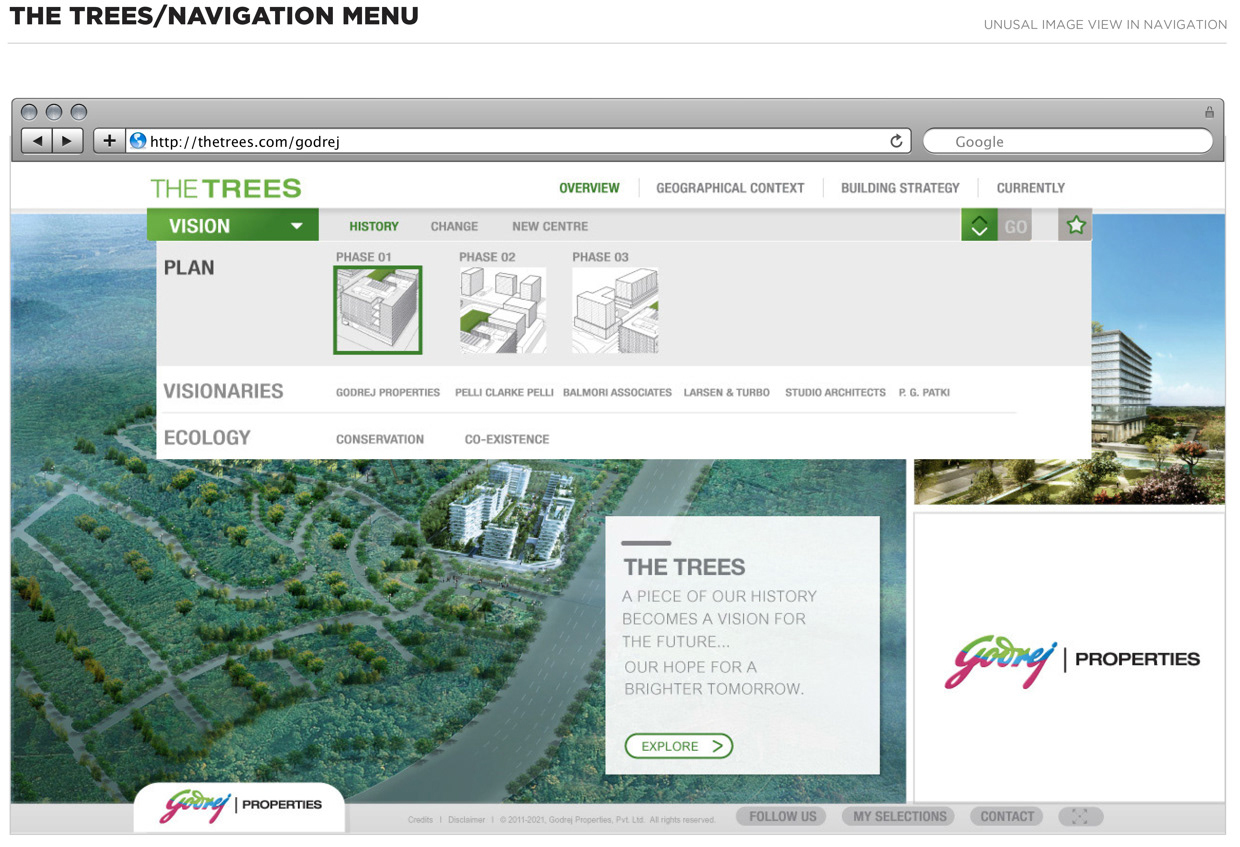Image resolution: width=1240 pixels, height=847 pixels.
Task: Open the Larsen & Turbo link
Action: coord(727,393)
